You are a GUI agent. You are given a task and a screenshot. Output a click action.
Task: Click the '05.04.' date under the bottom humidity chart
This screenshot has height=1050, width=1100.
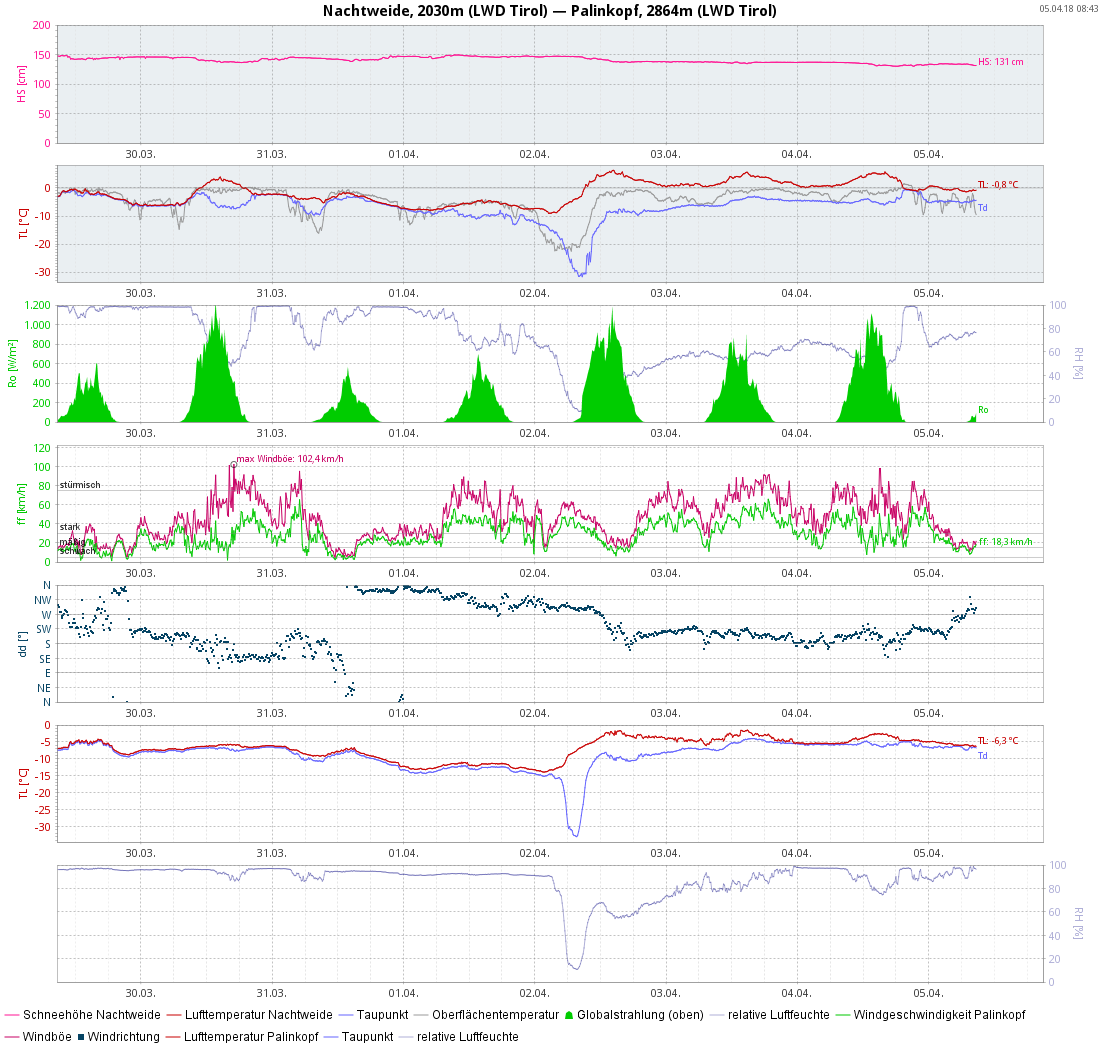point(928,993)
